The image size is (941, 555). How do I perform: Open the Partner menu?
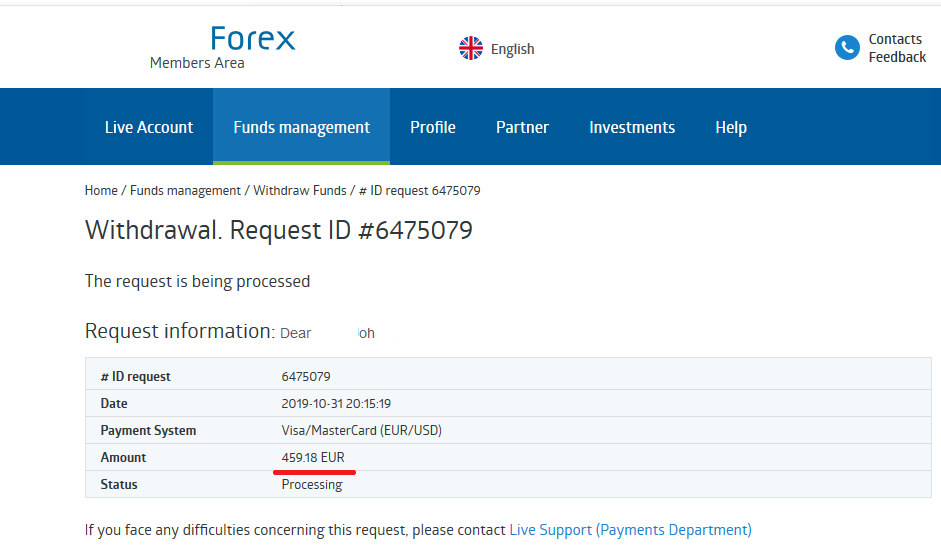pyautogui.click(x=522, y=127)
